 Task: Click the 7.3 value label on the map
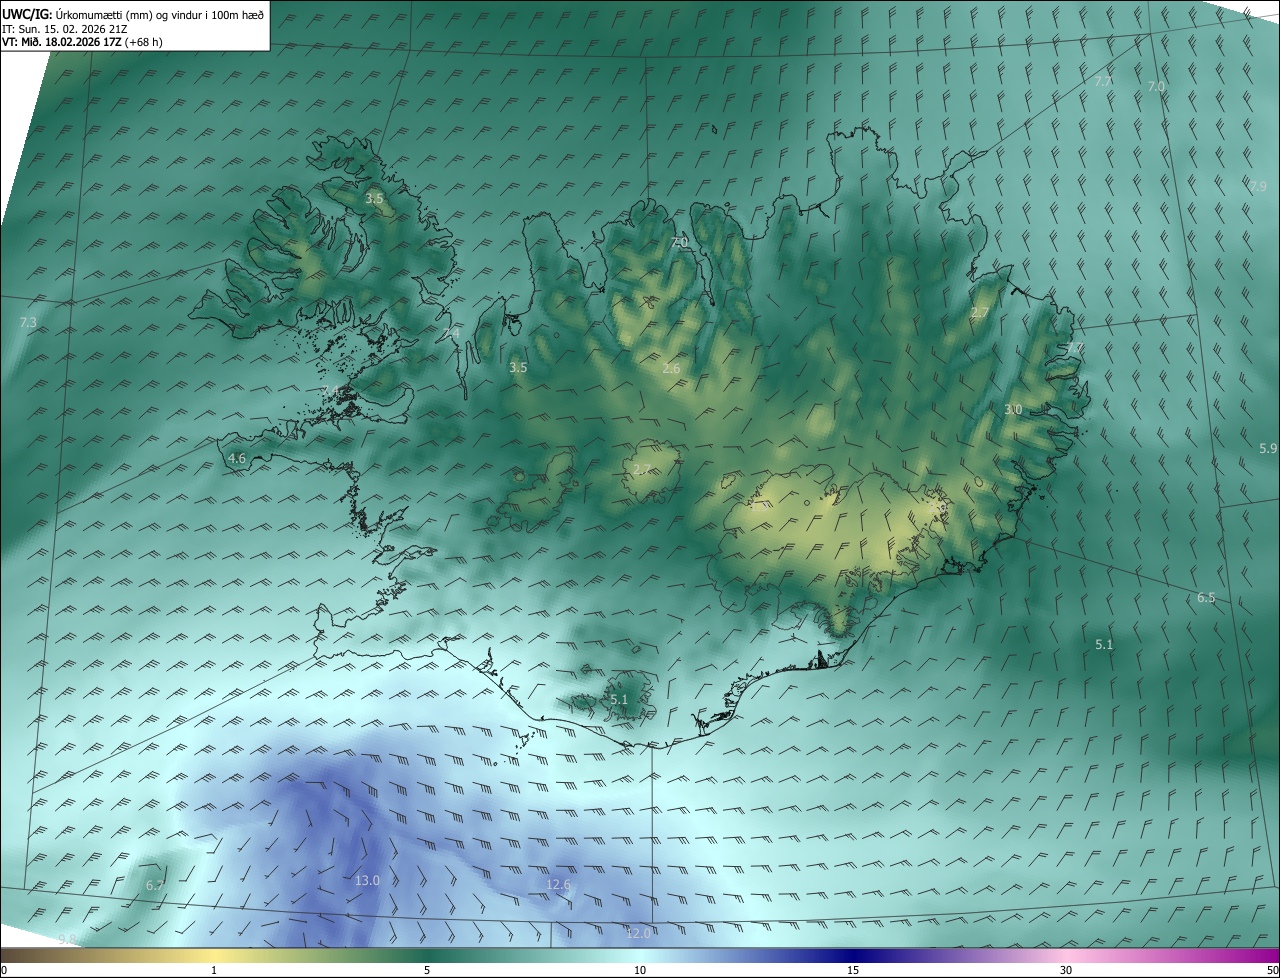point(28,322)
